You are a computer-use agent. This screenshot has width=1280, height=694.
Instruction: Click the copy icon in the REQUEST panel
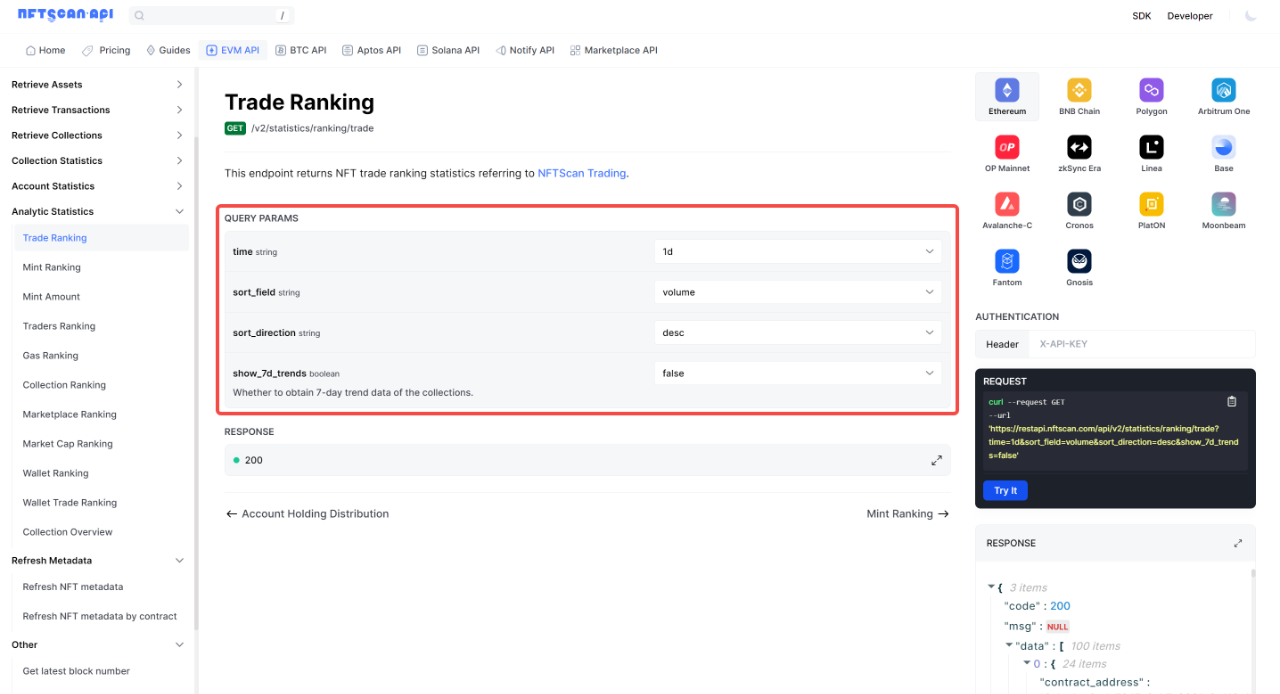[x=1231, y=400]
